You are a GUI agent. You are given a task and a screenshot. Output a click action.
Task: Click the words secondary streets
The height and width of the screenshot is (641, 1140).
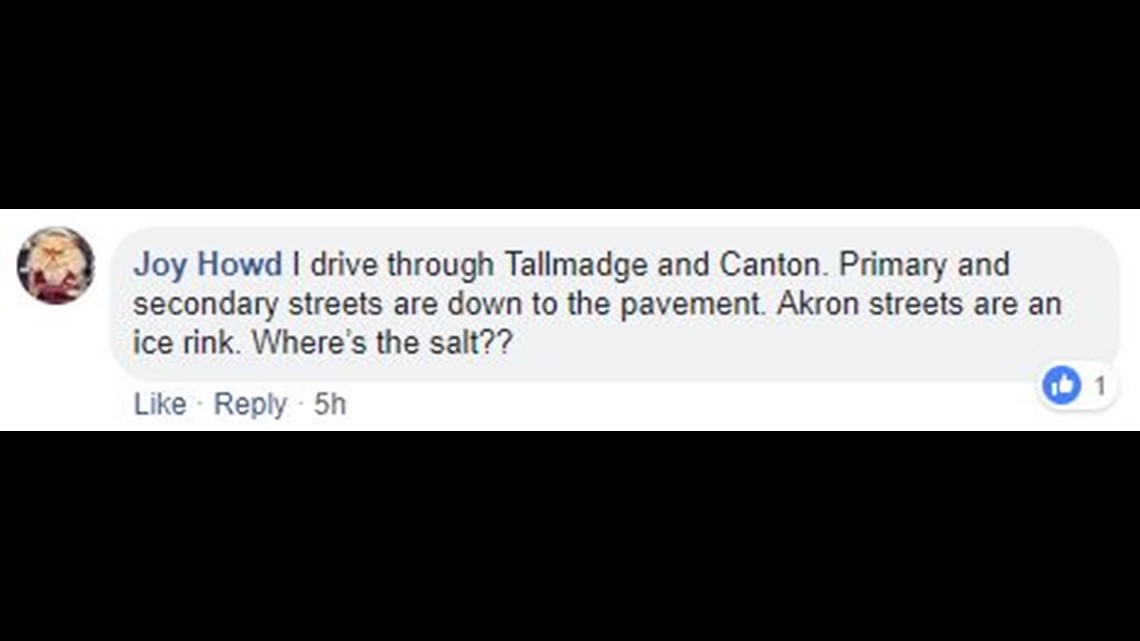pyautogui.click(x=257, y=305)
